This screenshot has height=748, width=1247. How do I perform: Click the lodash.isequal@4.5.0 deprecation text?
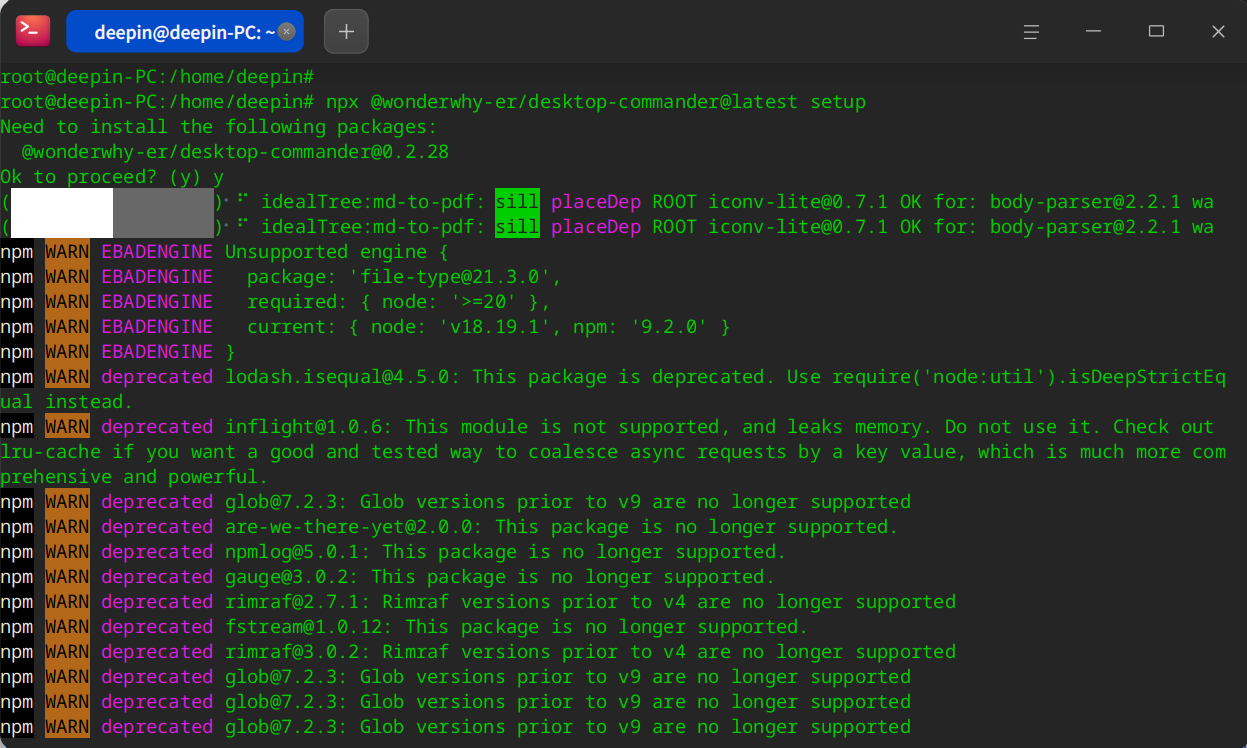[725, 377]
